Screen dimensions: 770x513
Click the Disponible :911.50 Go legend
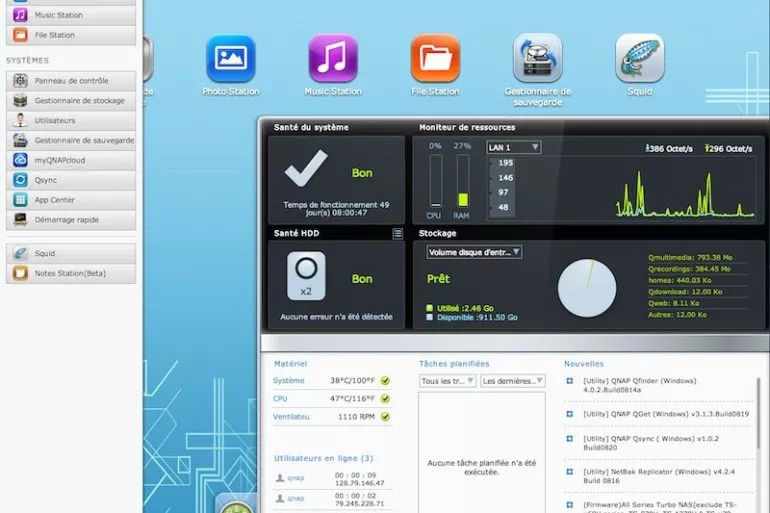(x=472, y=318)
